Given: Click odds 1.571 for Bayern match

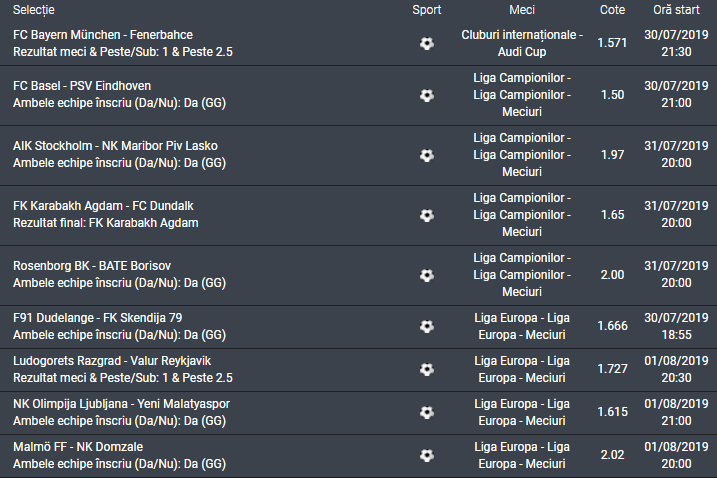Looking at the screenshot, I should [x=612, y=43].
